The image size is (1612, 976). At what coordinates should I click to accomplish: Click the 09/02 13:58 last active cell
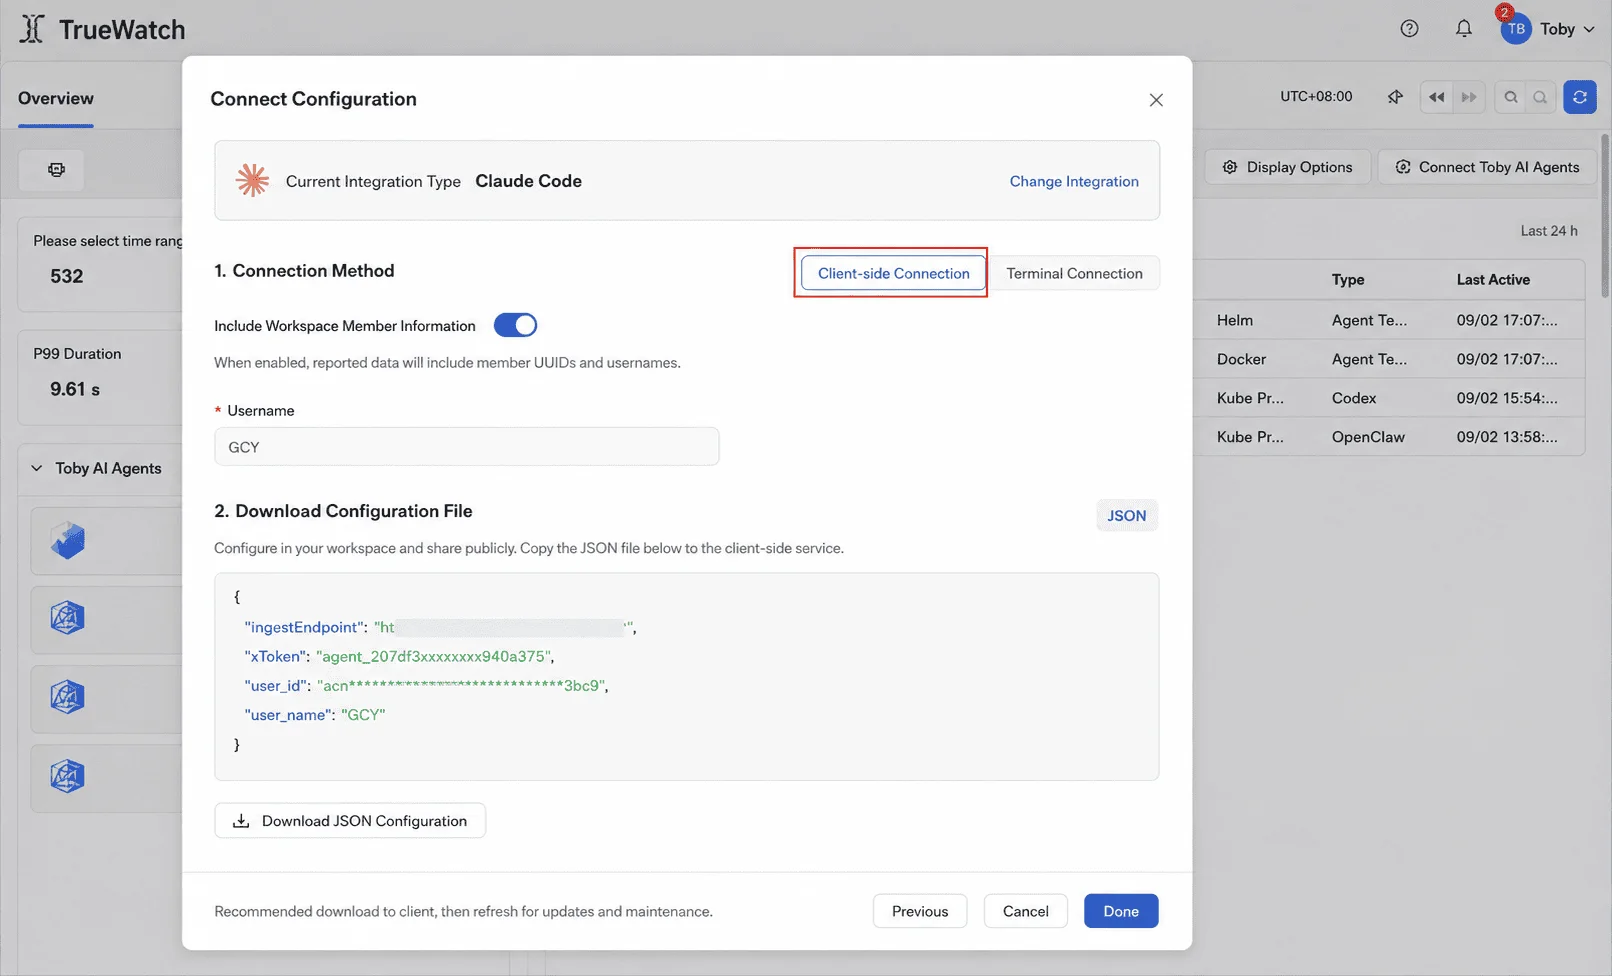pyautogui.click(x=1507, y=437)
